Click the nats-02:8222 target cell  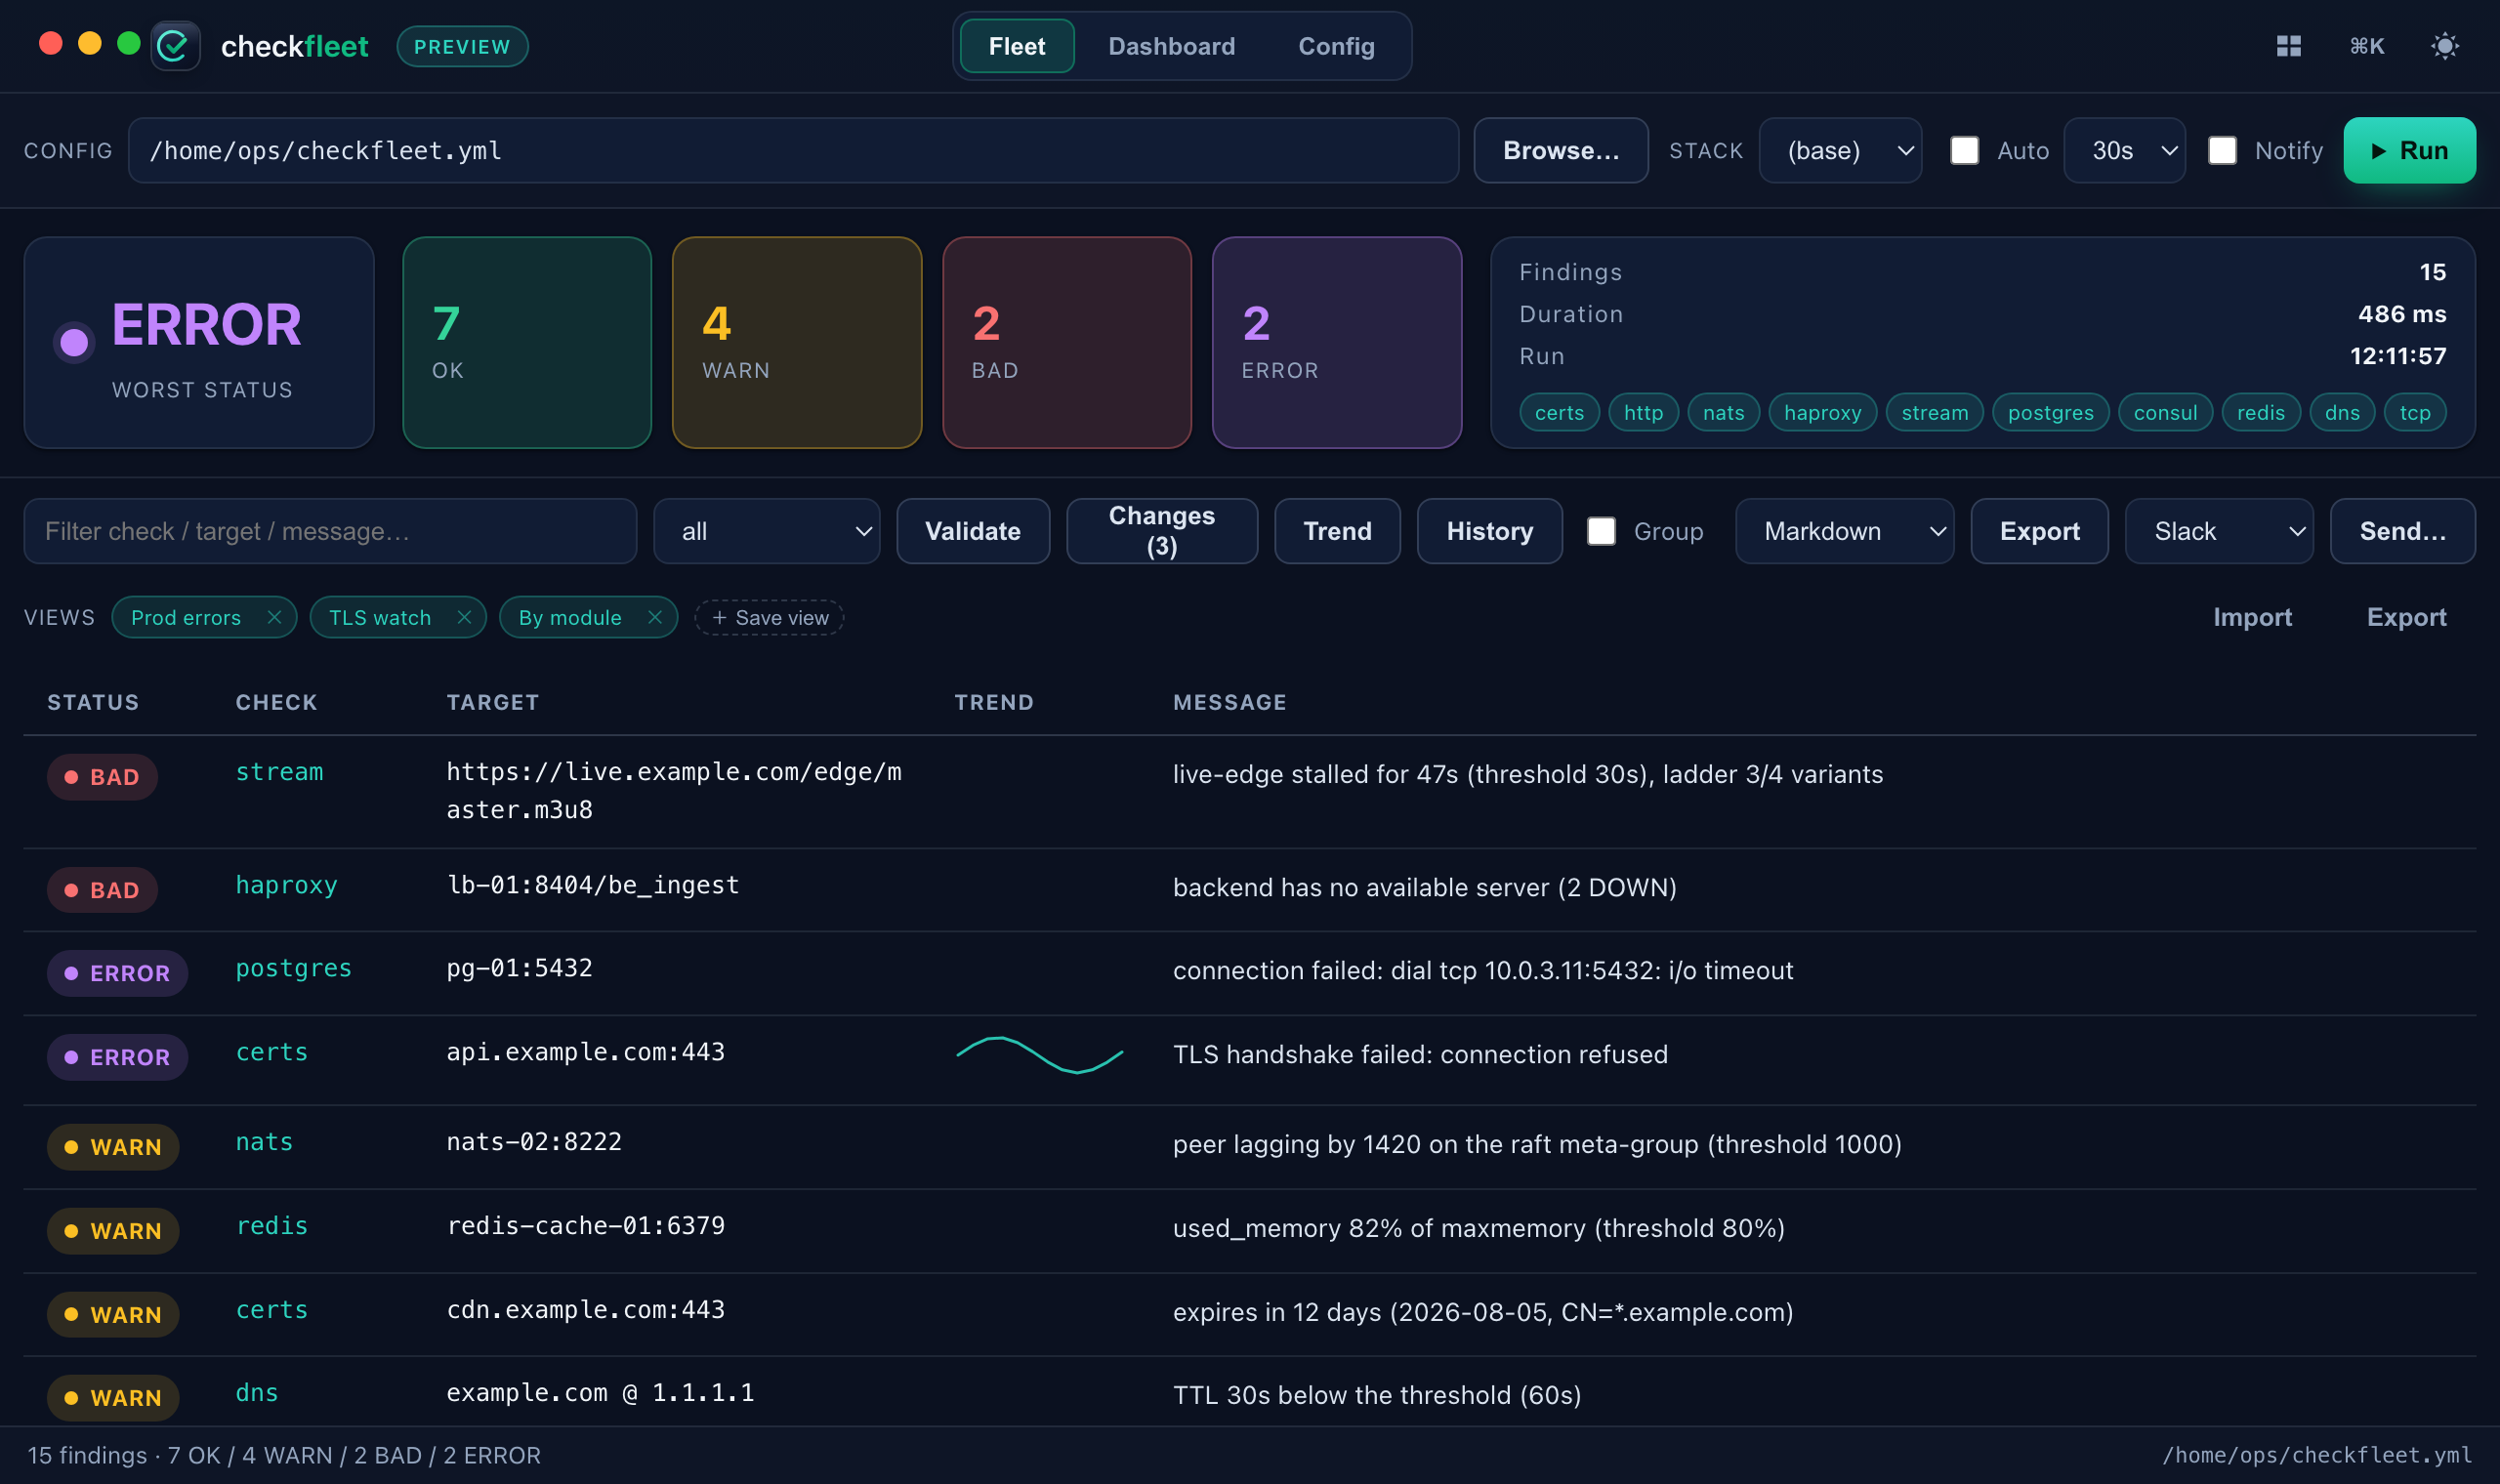pyautogui.click(x=534, y=1142)
